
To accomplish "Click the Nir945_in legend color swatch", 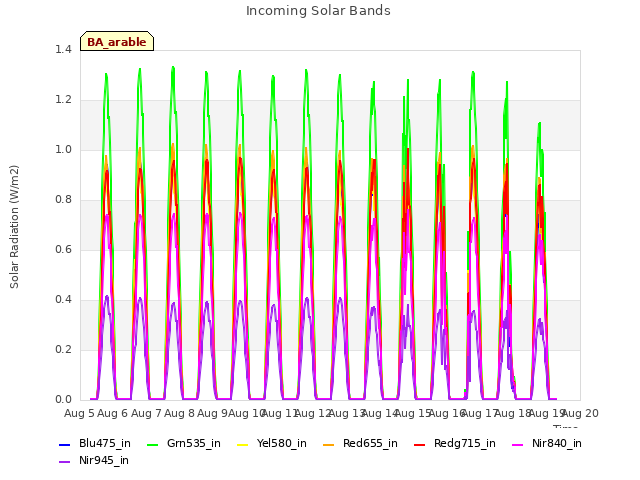I will tap(64, 462).
